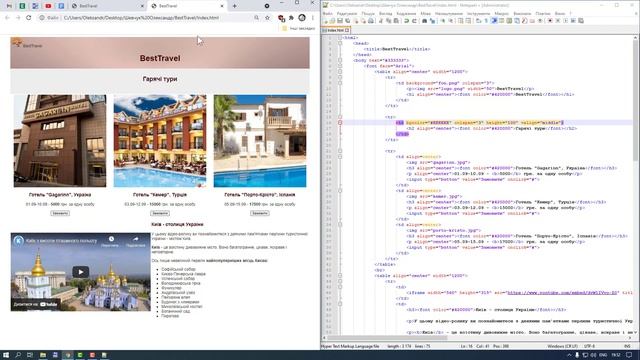Zoom in the editor text
This screenshot has height=360, width=640.
[442, 20]
